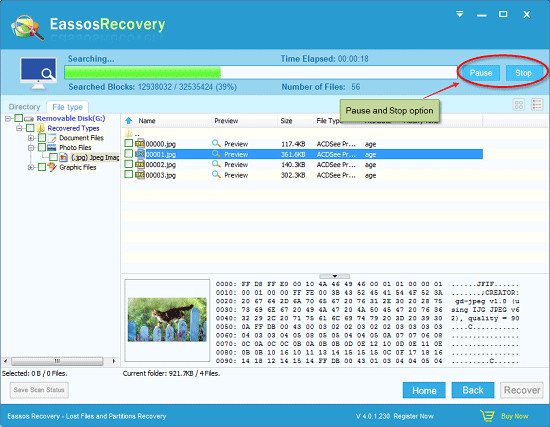
Task: Open the Buy Now link
Action: coord(514,416)
